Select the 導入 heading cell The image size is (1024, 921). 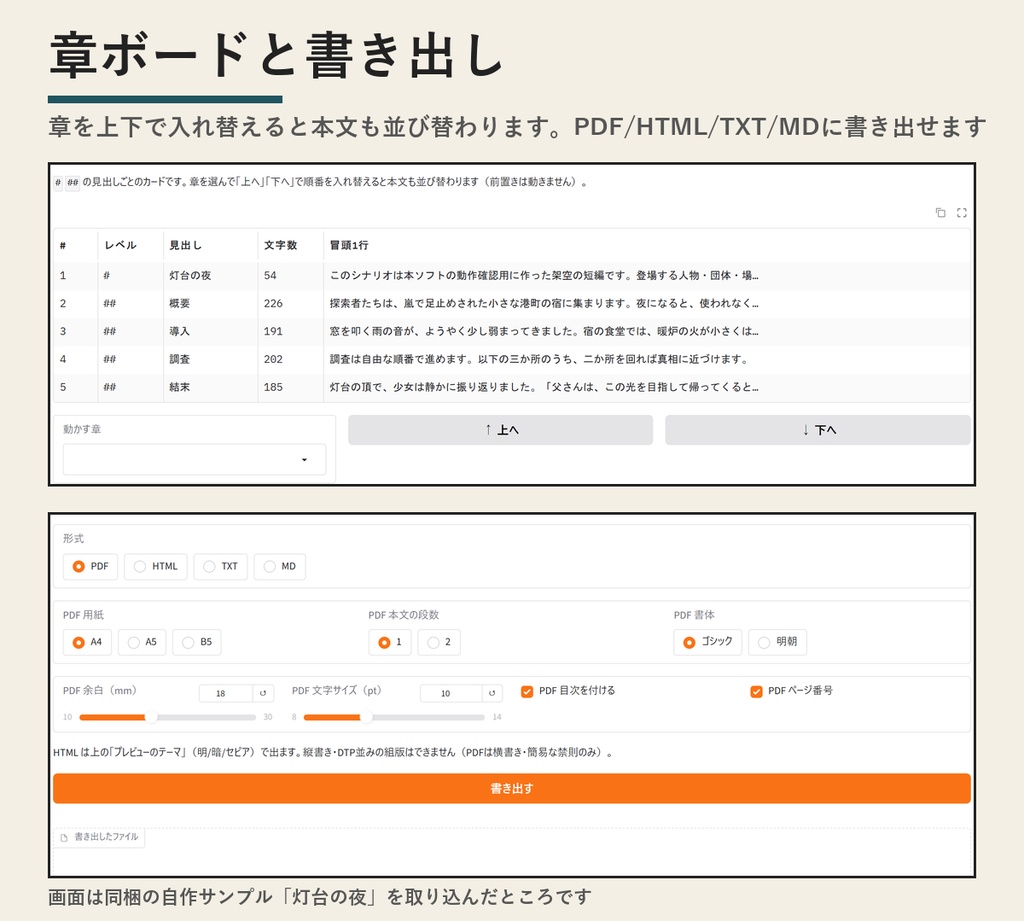[210, 331]
